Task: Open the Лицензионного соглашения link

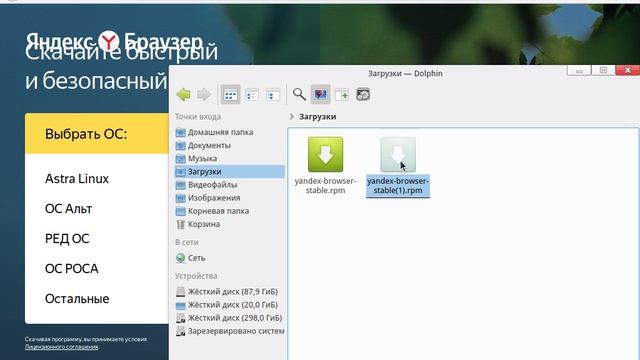Action: pos(61,347)
